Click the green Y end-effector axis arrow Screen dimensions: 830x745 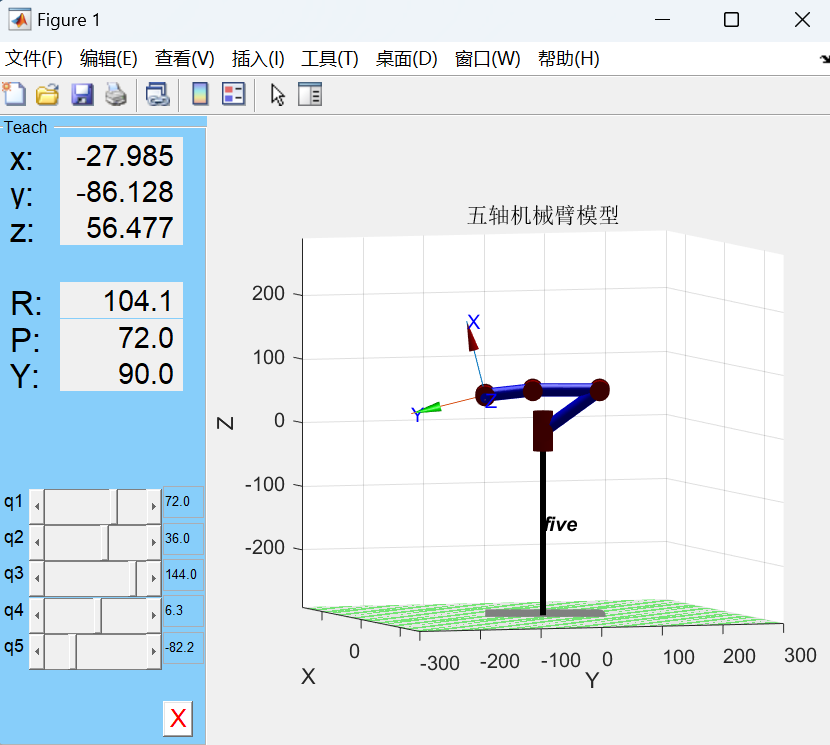(x=429, y=408)
